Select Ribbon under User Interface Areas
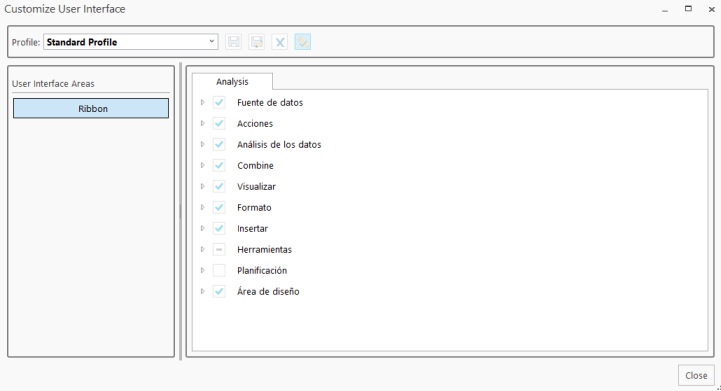Viewport: 721px width, 391px height. 91,109
